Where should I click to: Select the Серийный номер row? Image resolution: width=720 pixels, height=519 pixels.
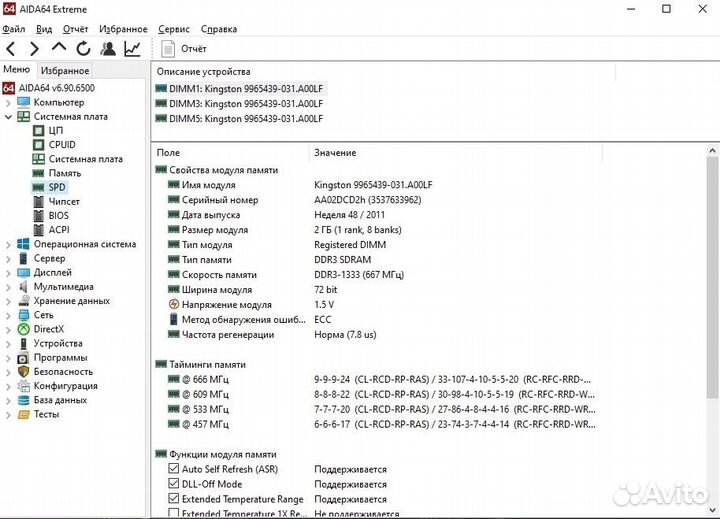(295, 200)
